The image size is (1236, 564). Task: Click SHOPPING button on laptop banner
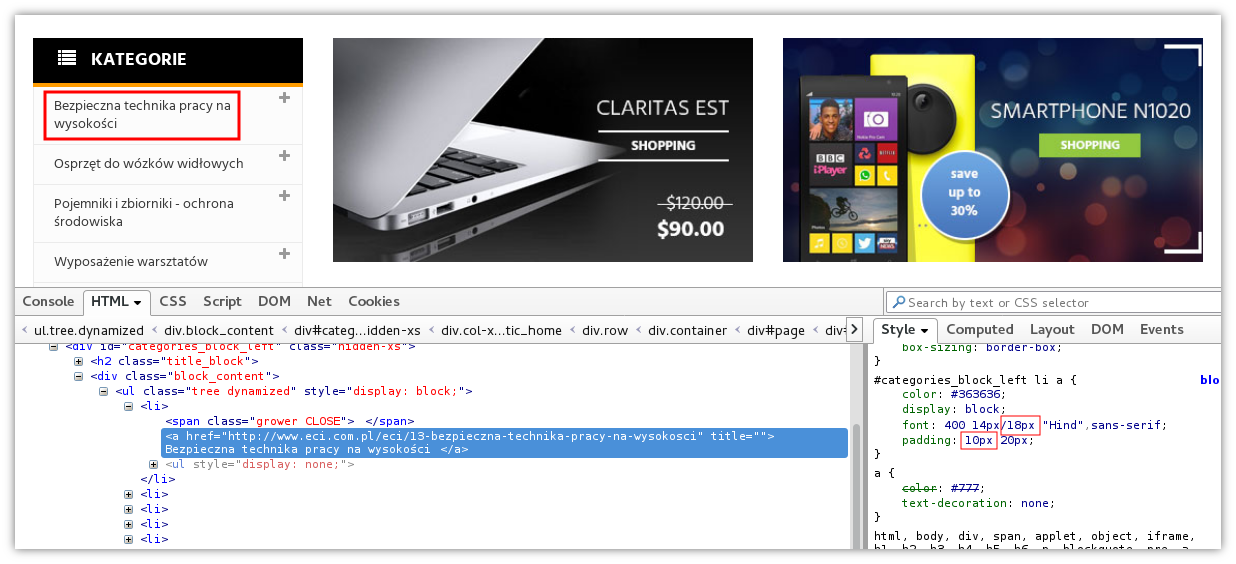coord(663,145)
